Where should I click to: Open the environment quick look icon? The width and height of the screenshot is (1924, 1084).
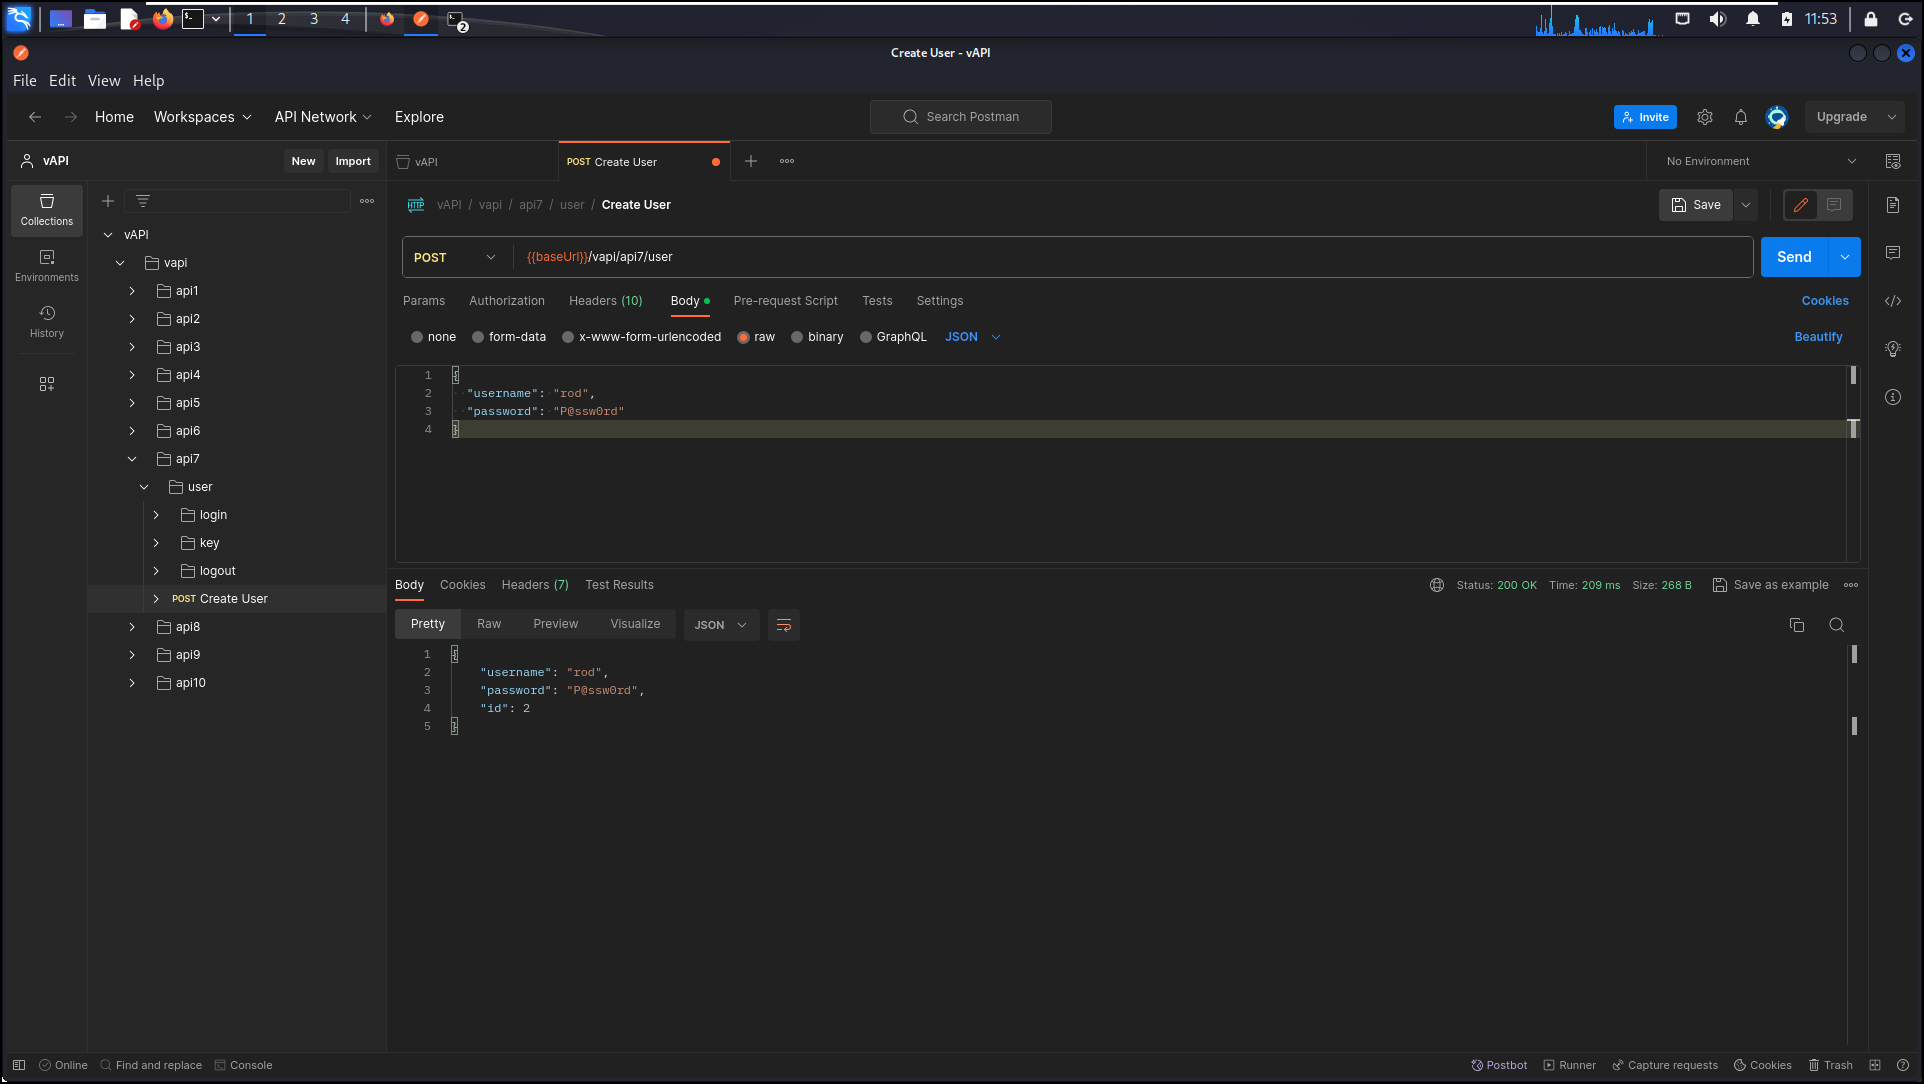(1893, 161)
